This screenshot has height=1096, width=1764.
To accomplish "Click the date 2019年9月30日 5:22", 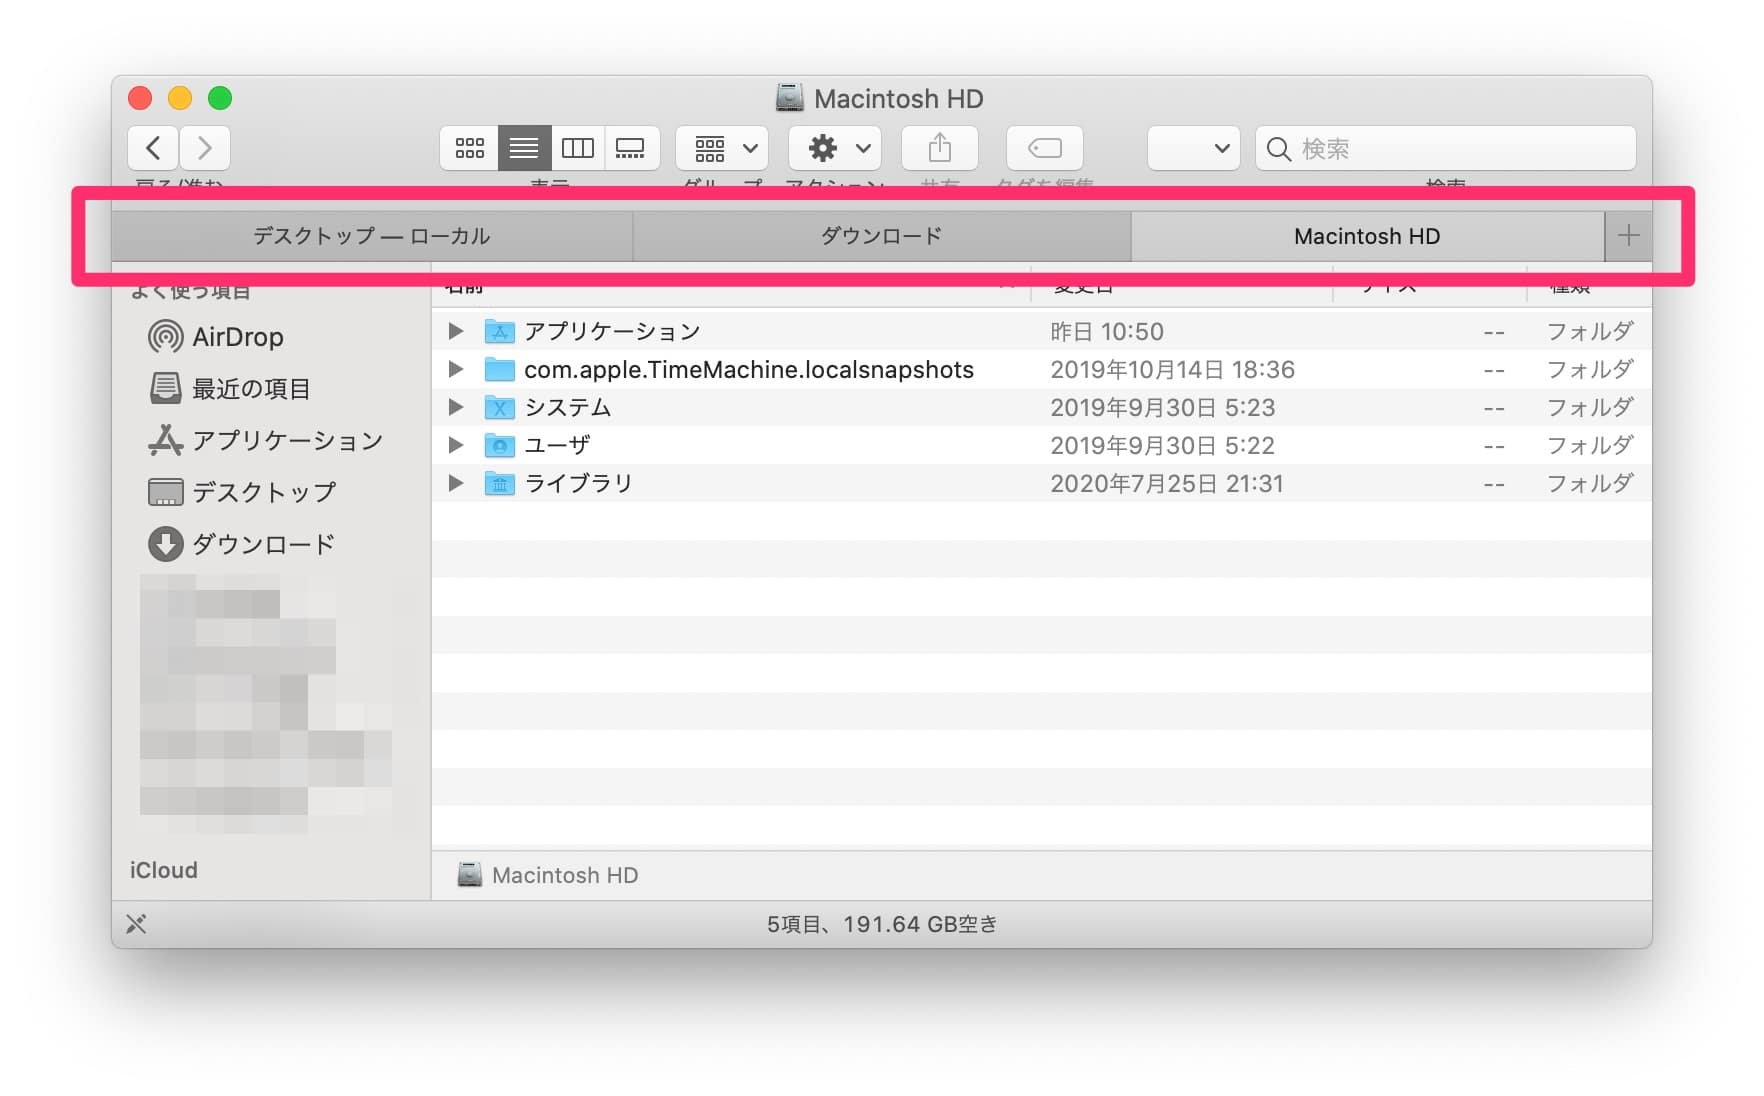I will point(1163,445).
